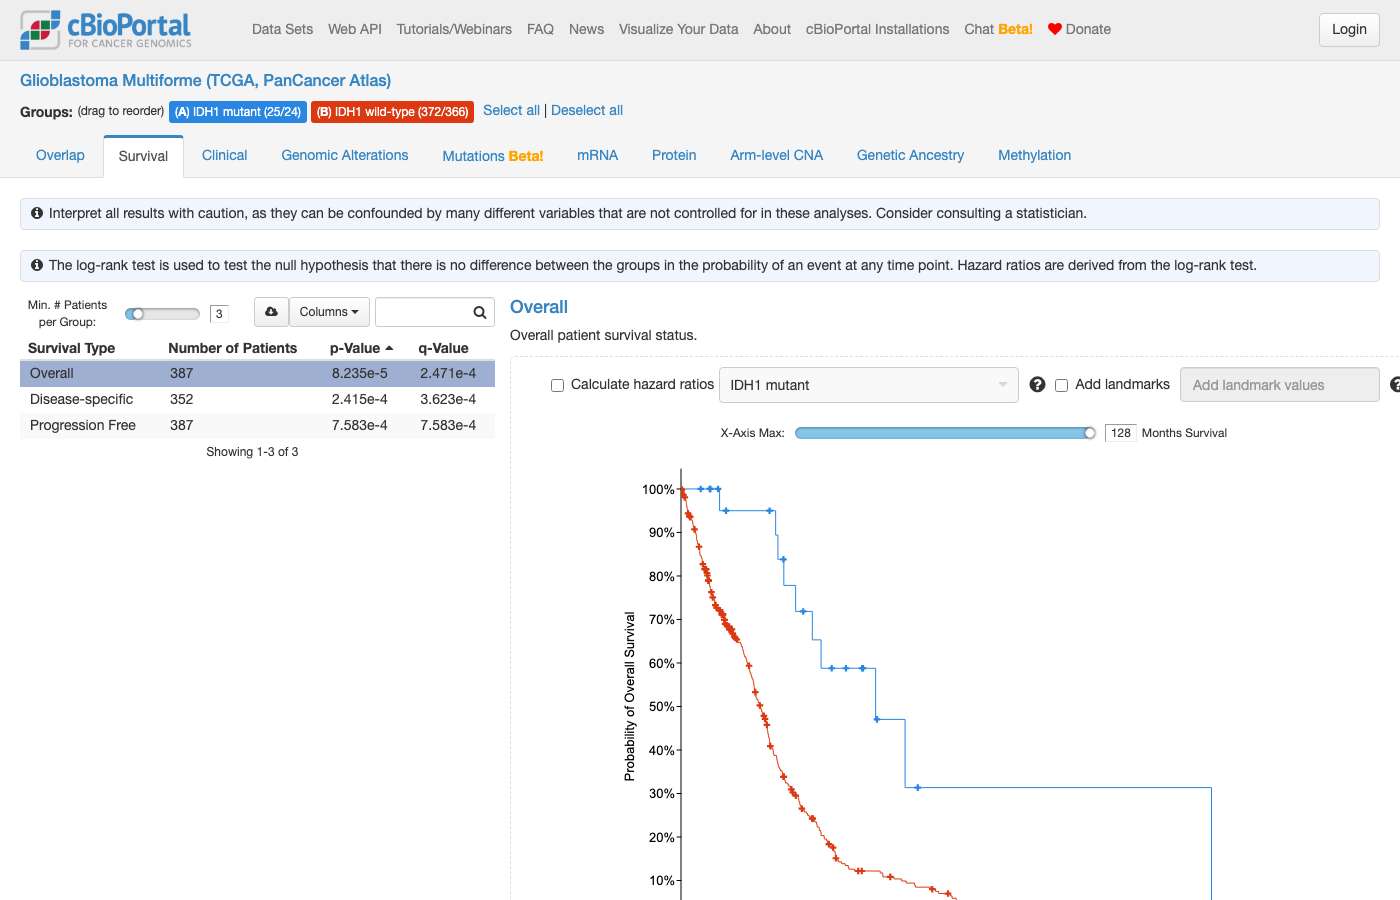Click the Donate heart icon
1400x900 pixels.
[x=1055, y=29]
